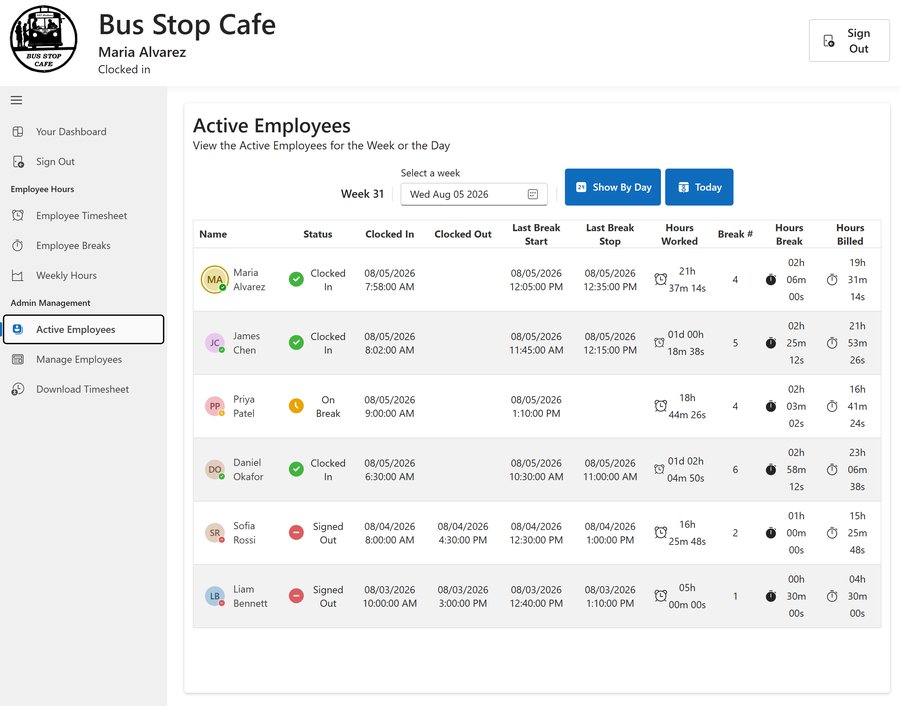Click the Employee Breaks stopwatch icon
Image resolution: width=900 pixels, height=706 pixels.
pyautogui.click(x=18, y=245)
